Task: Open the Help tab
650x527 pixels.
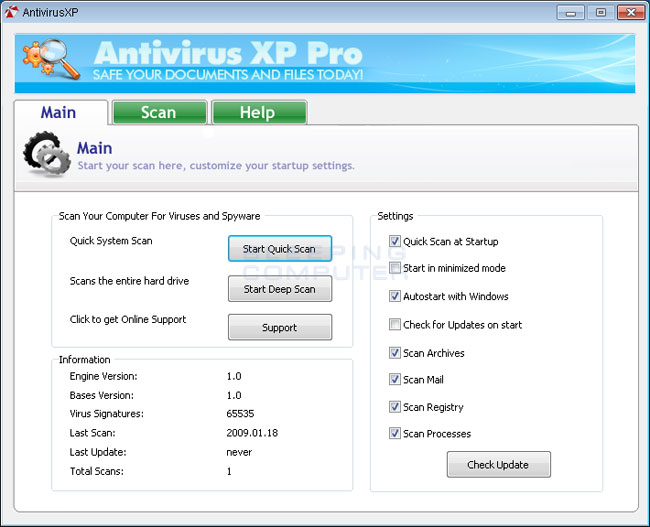Action: point(259,112)
